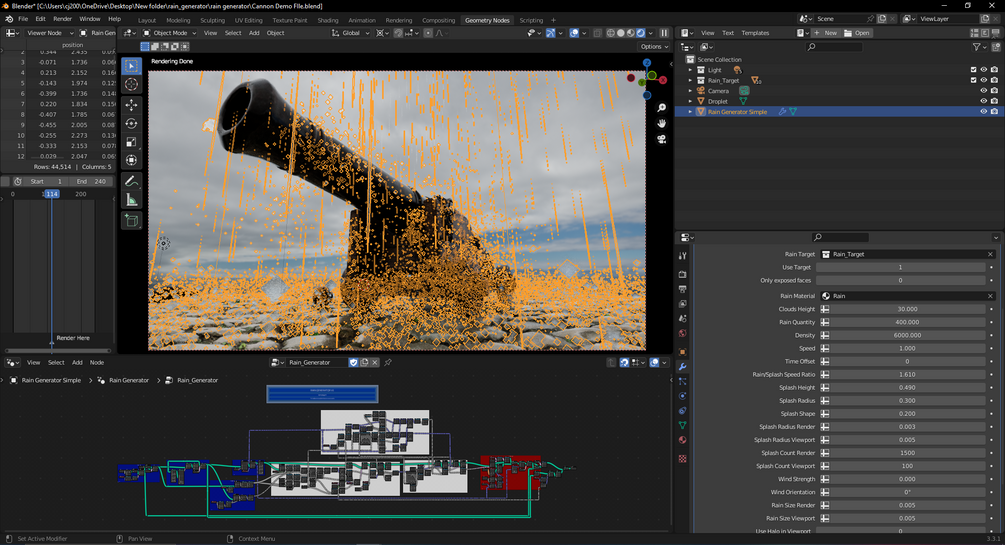Uncheck the Light collection exclude checkbox
The height and width of the screenshot is (545, 1005).
[973, 70]
